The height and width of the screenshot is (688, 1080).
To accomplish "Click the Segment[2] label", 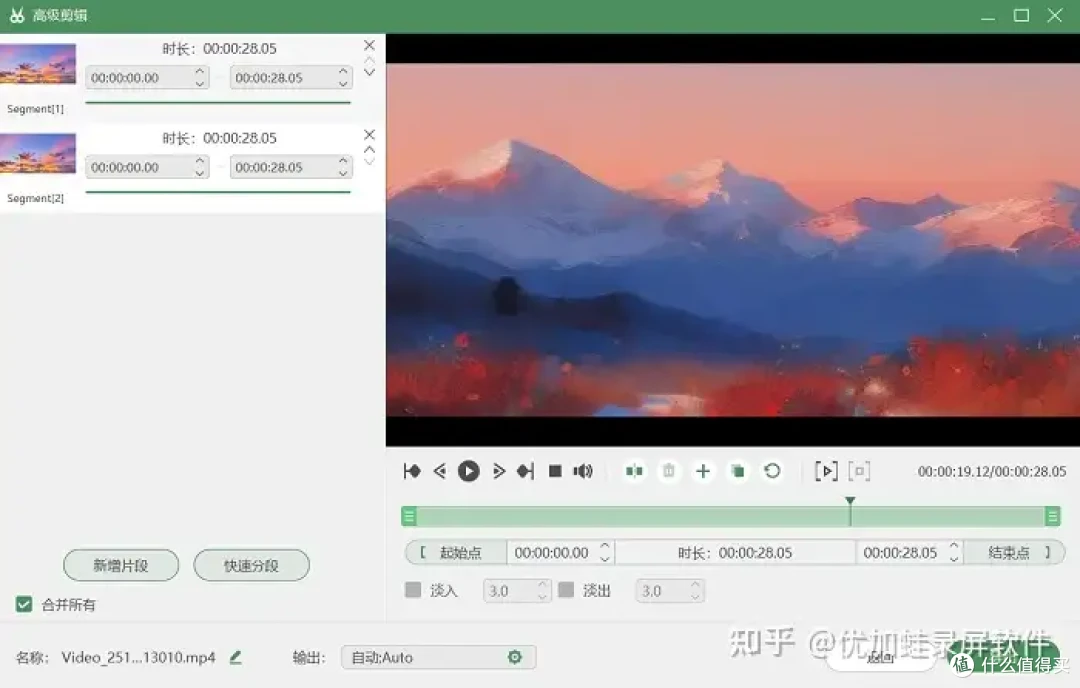I will [x=35, y=198].
